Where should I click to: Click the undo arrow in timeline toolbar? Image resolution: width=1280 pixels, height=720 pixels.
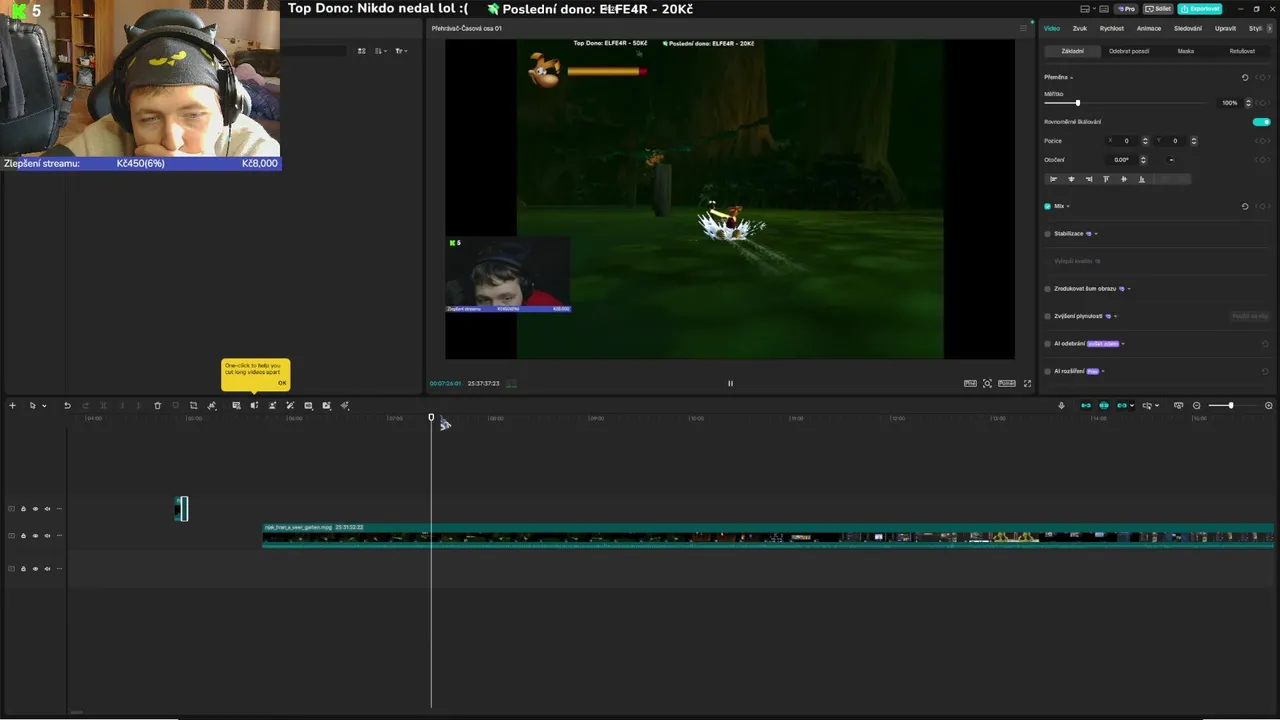click(x=67, y=406)
